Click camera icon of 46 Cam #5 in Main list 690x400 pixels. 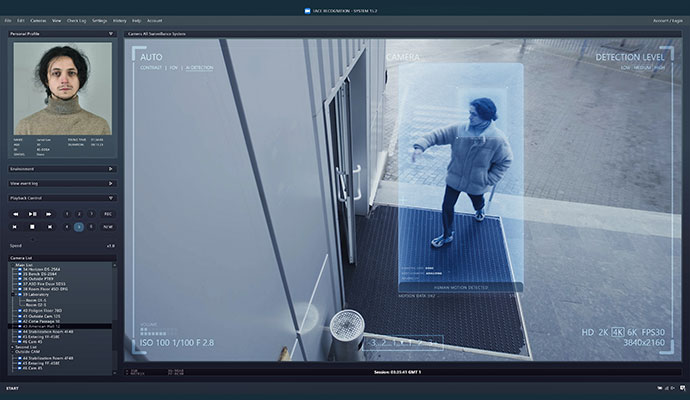point(20,341)
